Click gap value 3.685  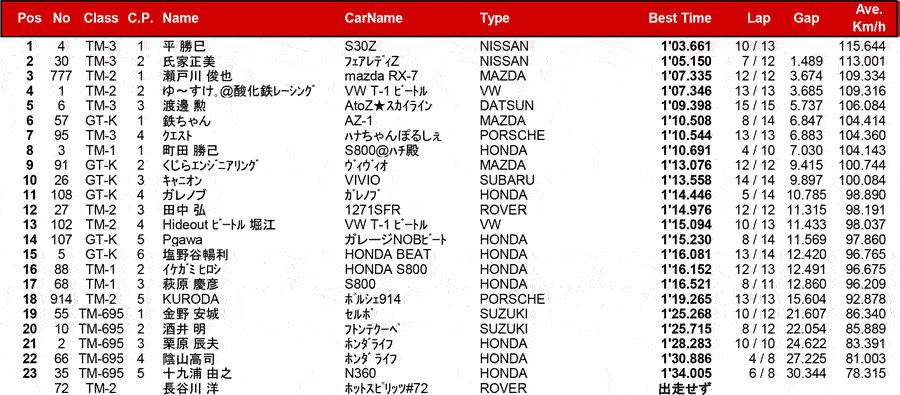coord(806,91)
